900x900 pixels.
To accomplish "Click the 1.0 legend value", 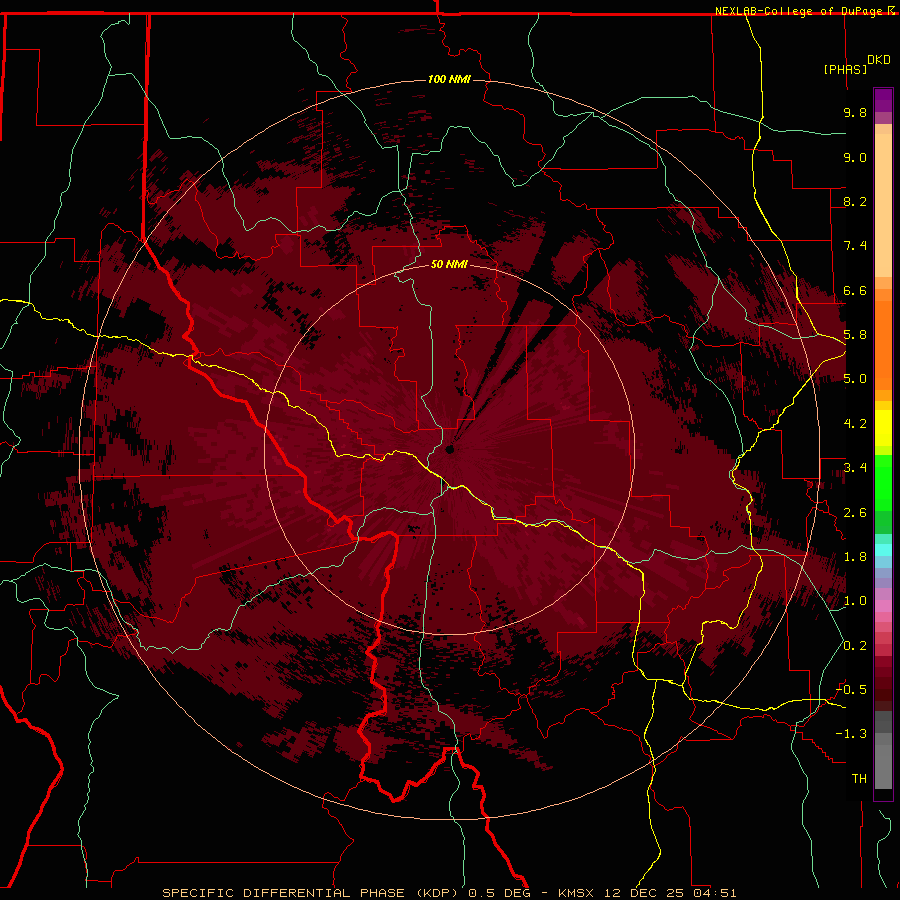I will pyautogui.click(x=855, y=601).
